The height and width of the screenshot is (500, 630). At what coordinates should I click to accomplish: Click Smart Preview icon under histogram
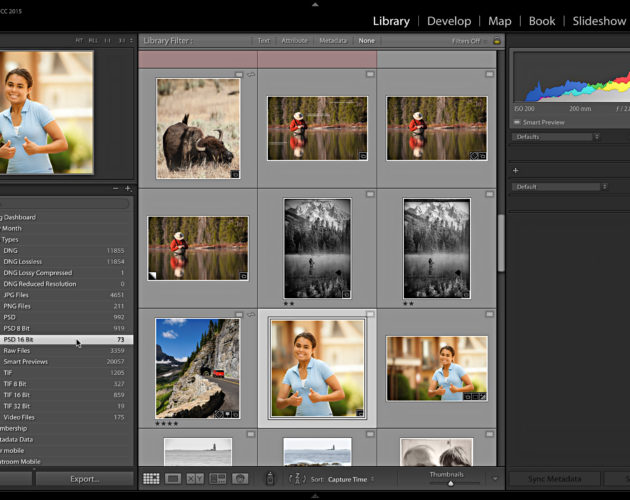517,122
